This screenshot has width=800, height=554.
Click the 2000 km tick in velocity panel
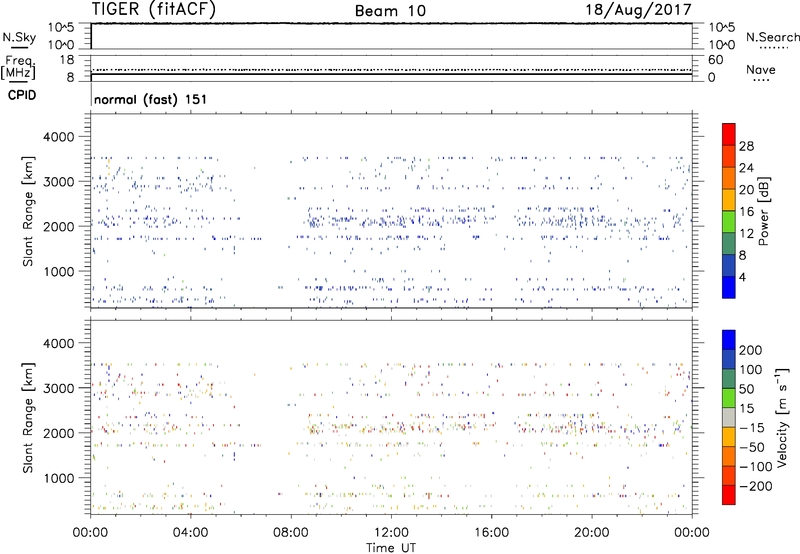[59, 433]
